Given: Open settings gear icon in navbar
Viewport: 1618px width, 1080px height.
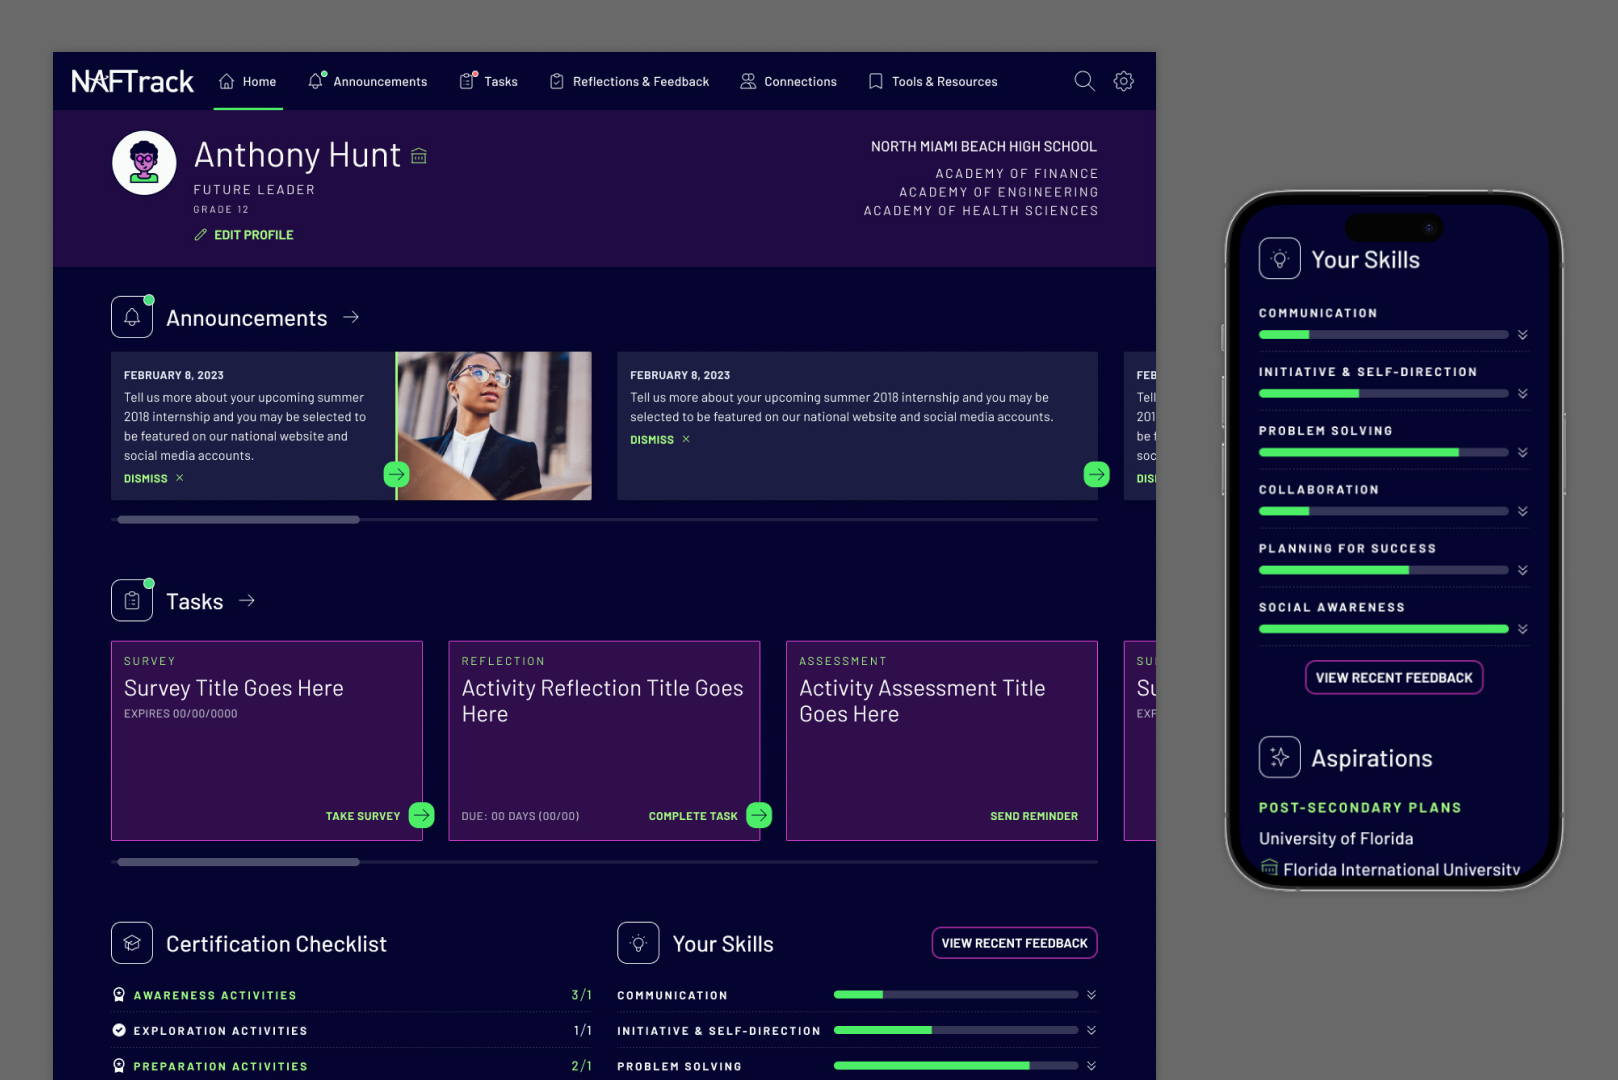Looking at the screenshot, I should tap(1124, 81).
